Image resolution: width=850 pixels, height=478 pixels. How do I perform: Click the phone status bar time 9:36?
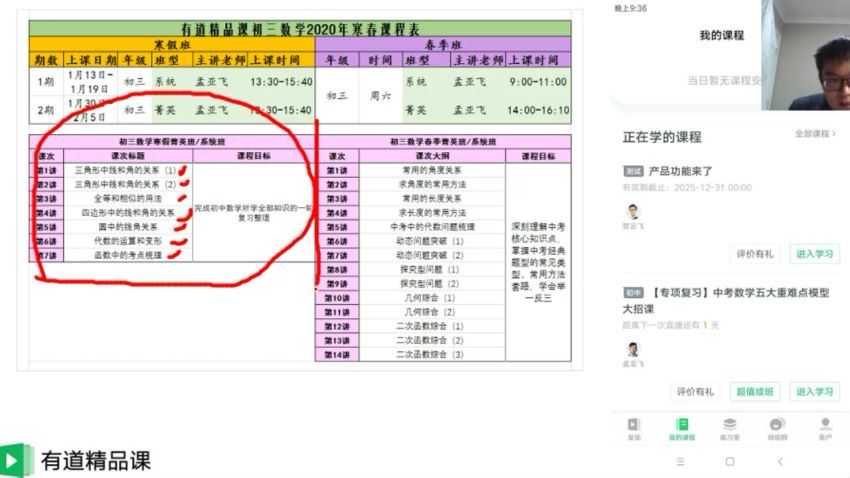coord(630,8)
